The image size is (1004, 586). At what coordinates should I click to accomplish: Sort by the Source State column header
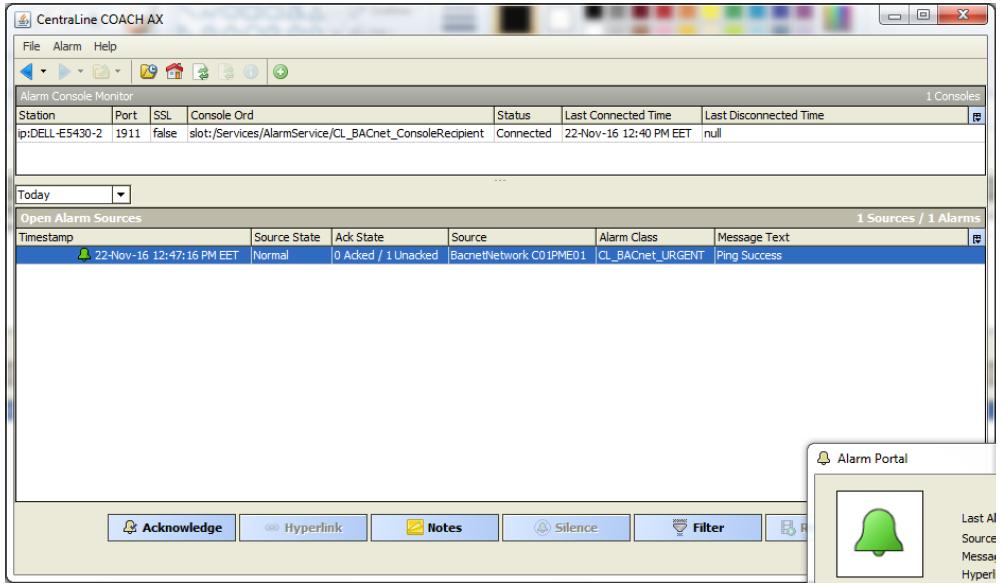click(x=291, y=237)
